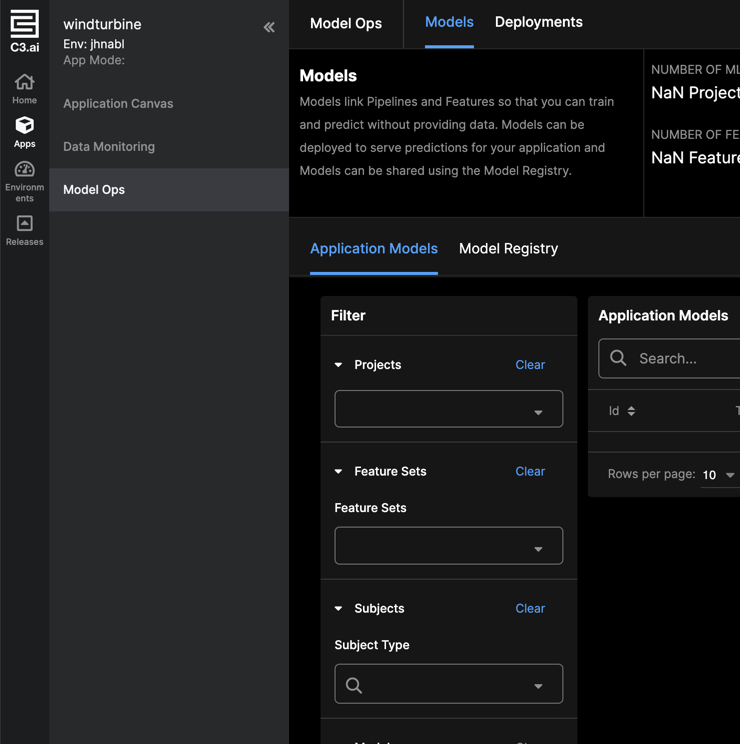Screen dimensions: 740x744
Task: Click the C3.ai logo icon
Action: coord(24,25)
